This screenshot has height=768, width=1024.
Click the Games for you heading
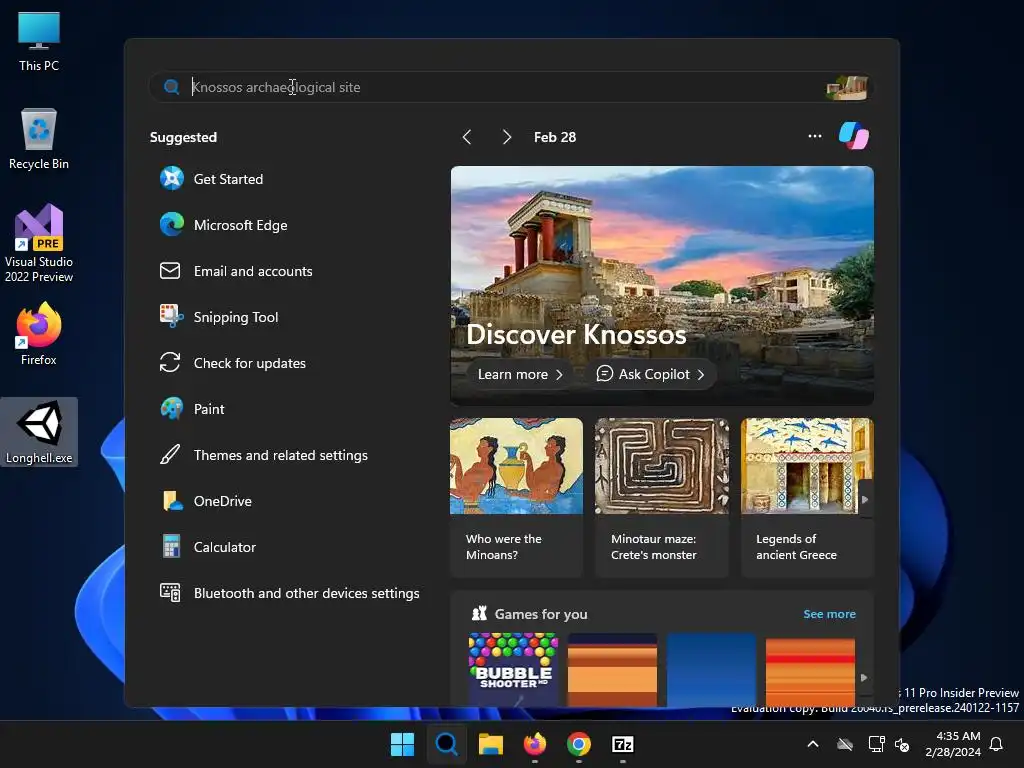541,614
